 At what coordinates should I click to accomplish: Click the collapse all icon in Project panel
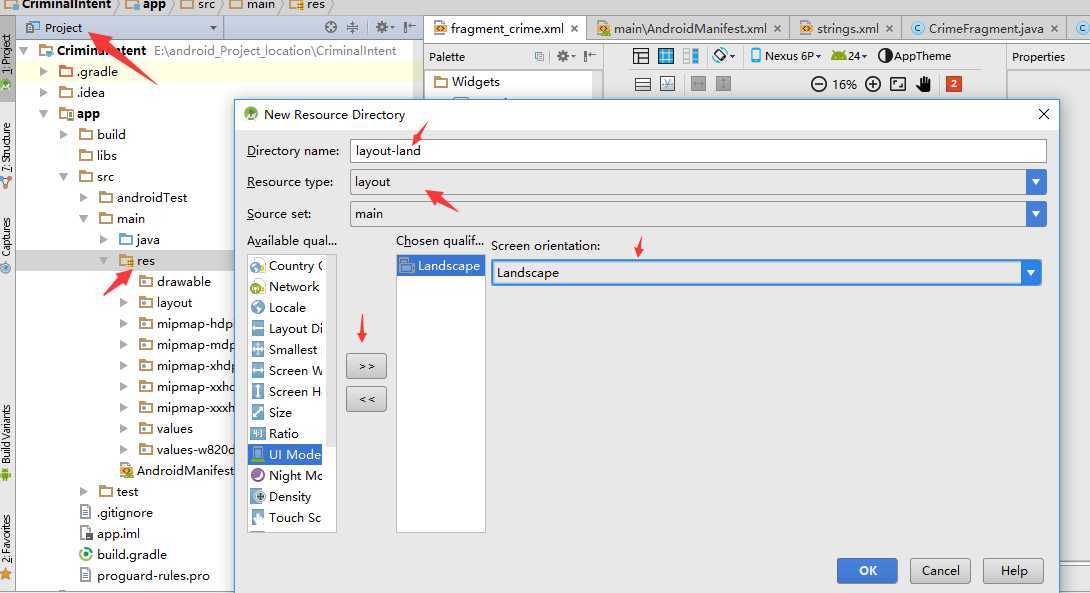(352, 27)
